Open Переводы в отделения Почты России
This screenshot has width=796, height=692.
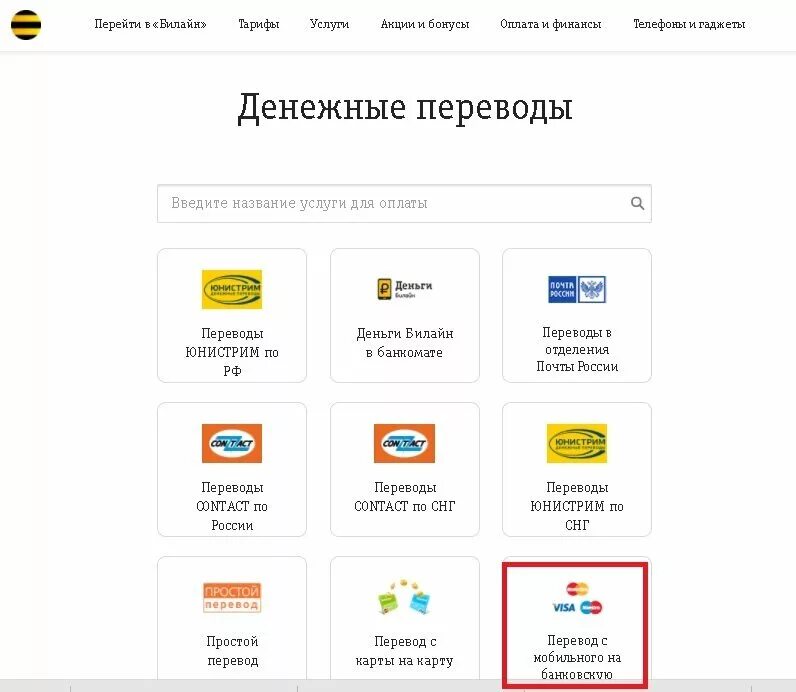(577, 349)
